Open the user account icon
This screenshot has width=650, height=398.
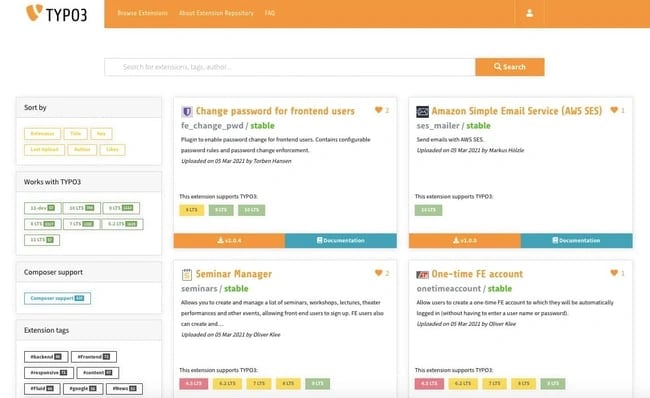(529, 13)
